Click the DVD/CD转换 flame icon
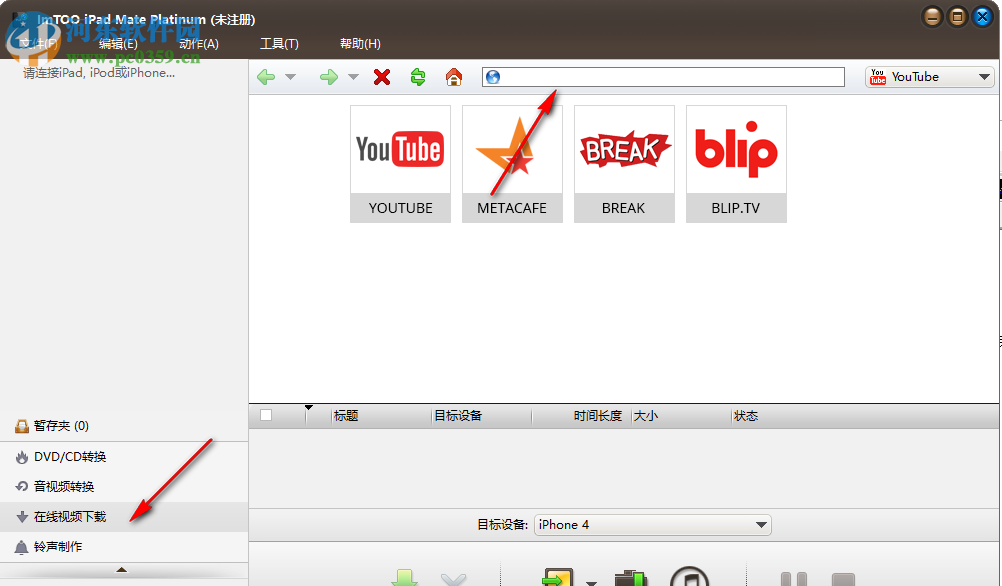Screen dimensions: 1002x586 (22, 457)
